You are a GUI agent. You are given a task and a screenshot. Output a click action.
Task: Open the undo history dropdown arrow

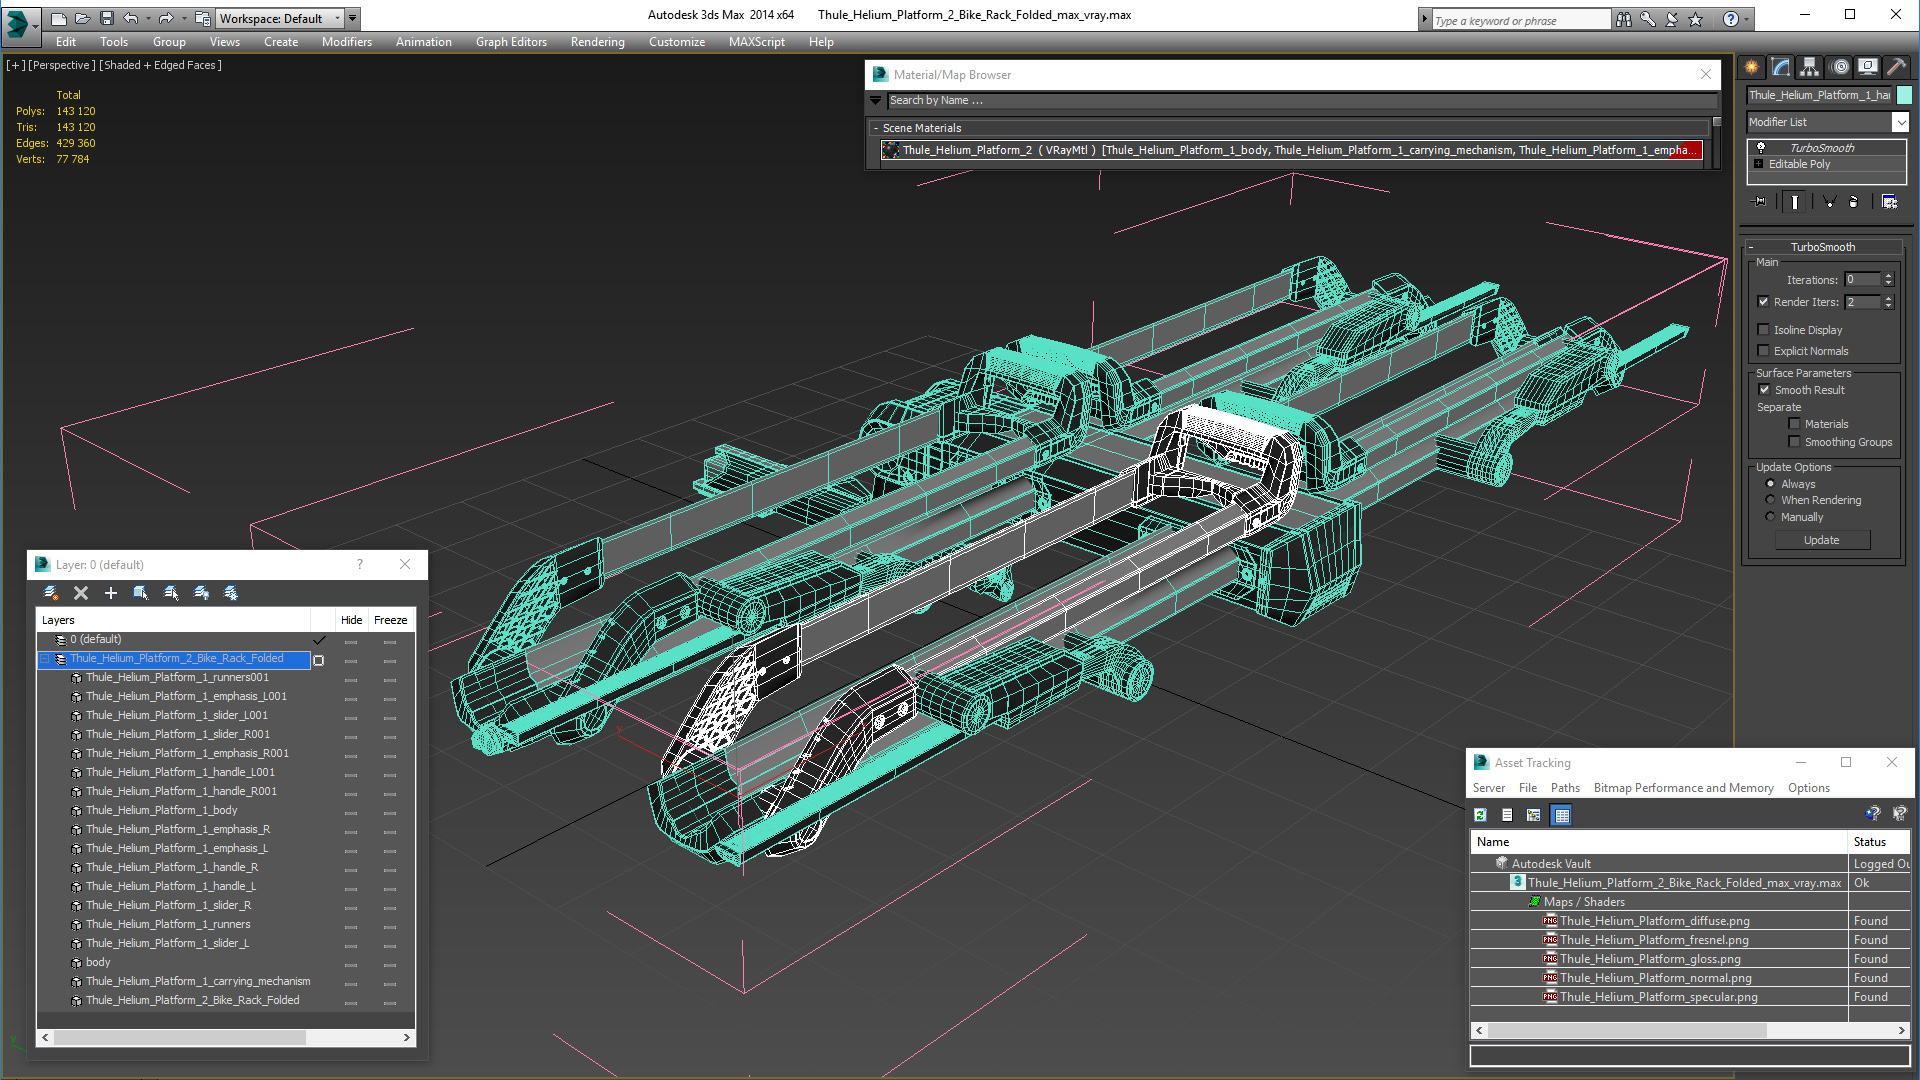[x=148, y=18]
